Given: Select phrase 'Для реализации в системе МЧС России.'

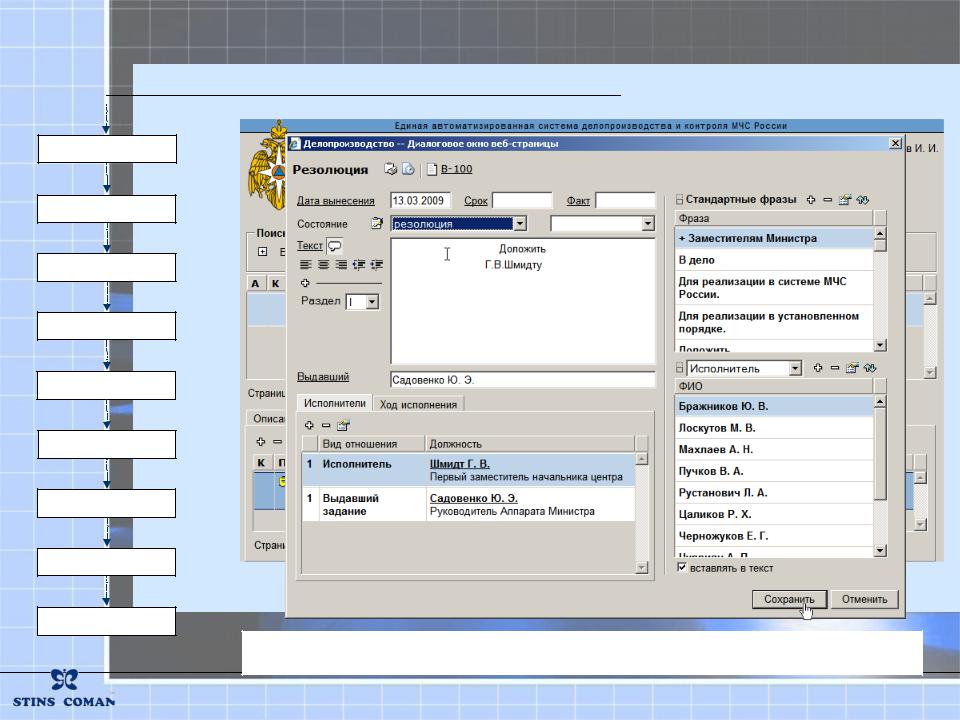Looking at the screenshot, I should [774, 288].
